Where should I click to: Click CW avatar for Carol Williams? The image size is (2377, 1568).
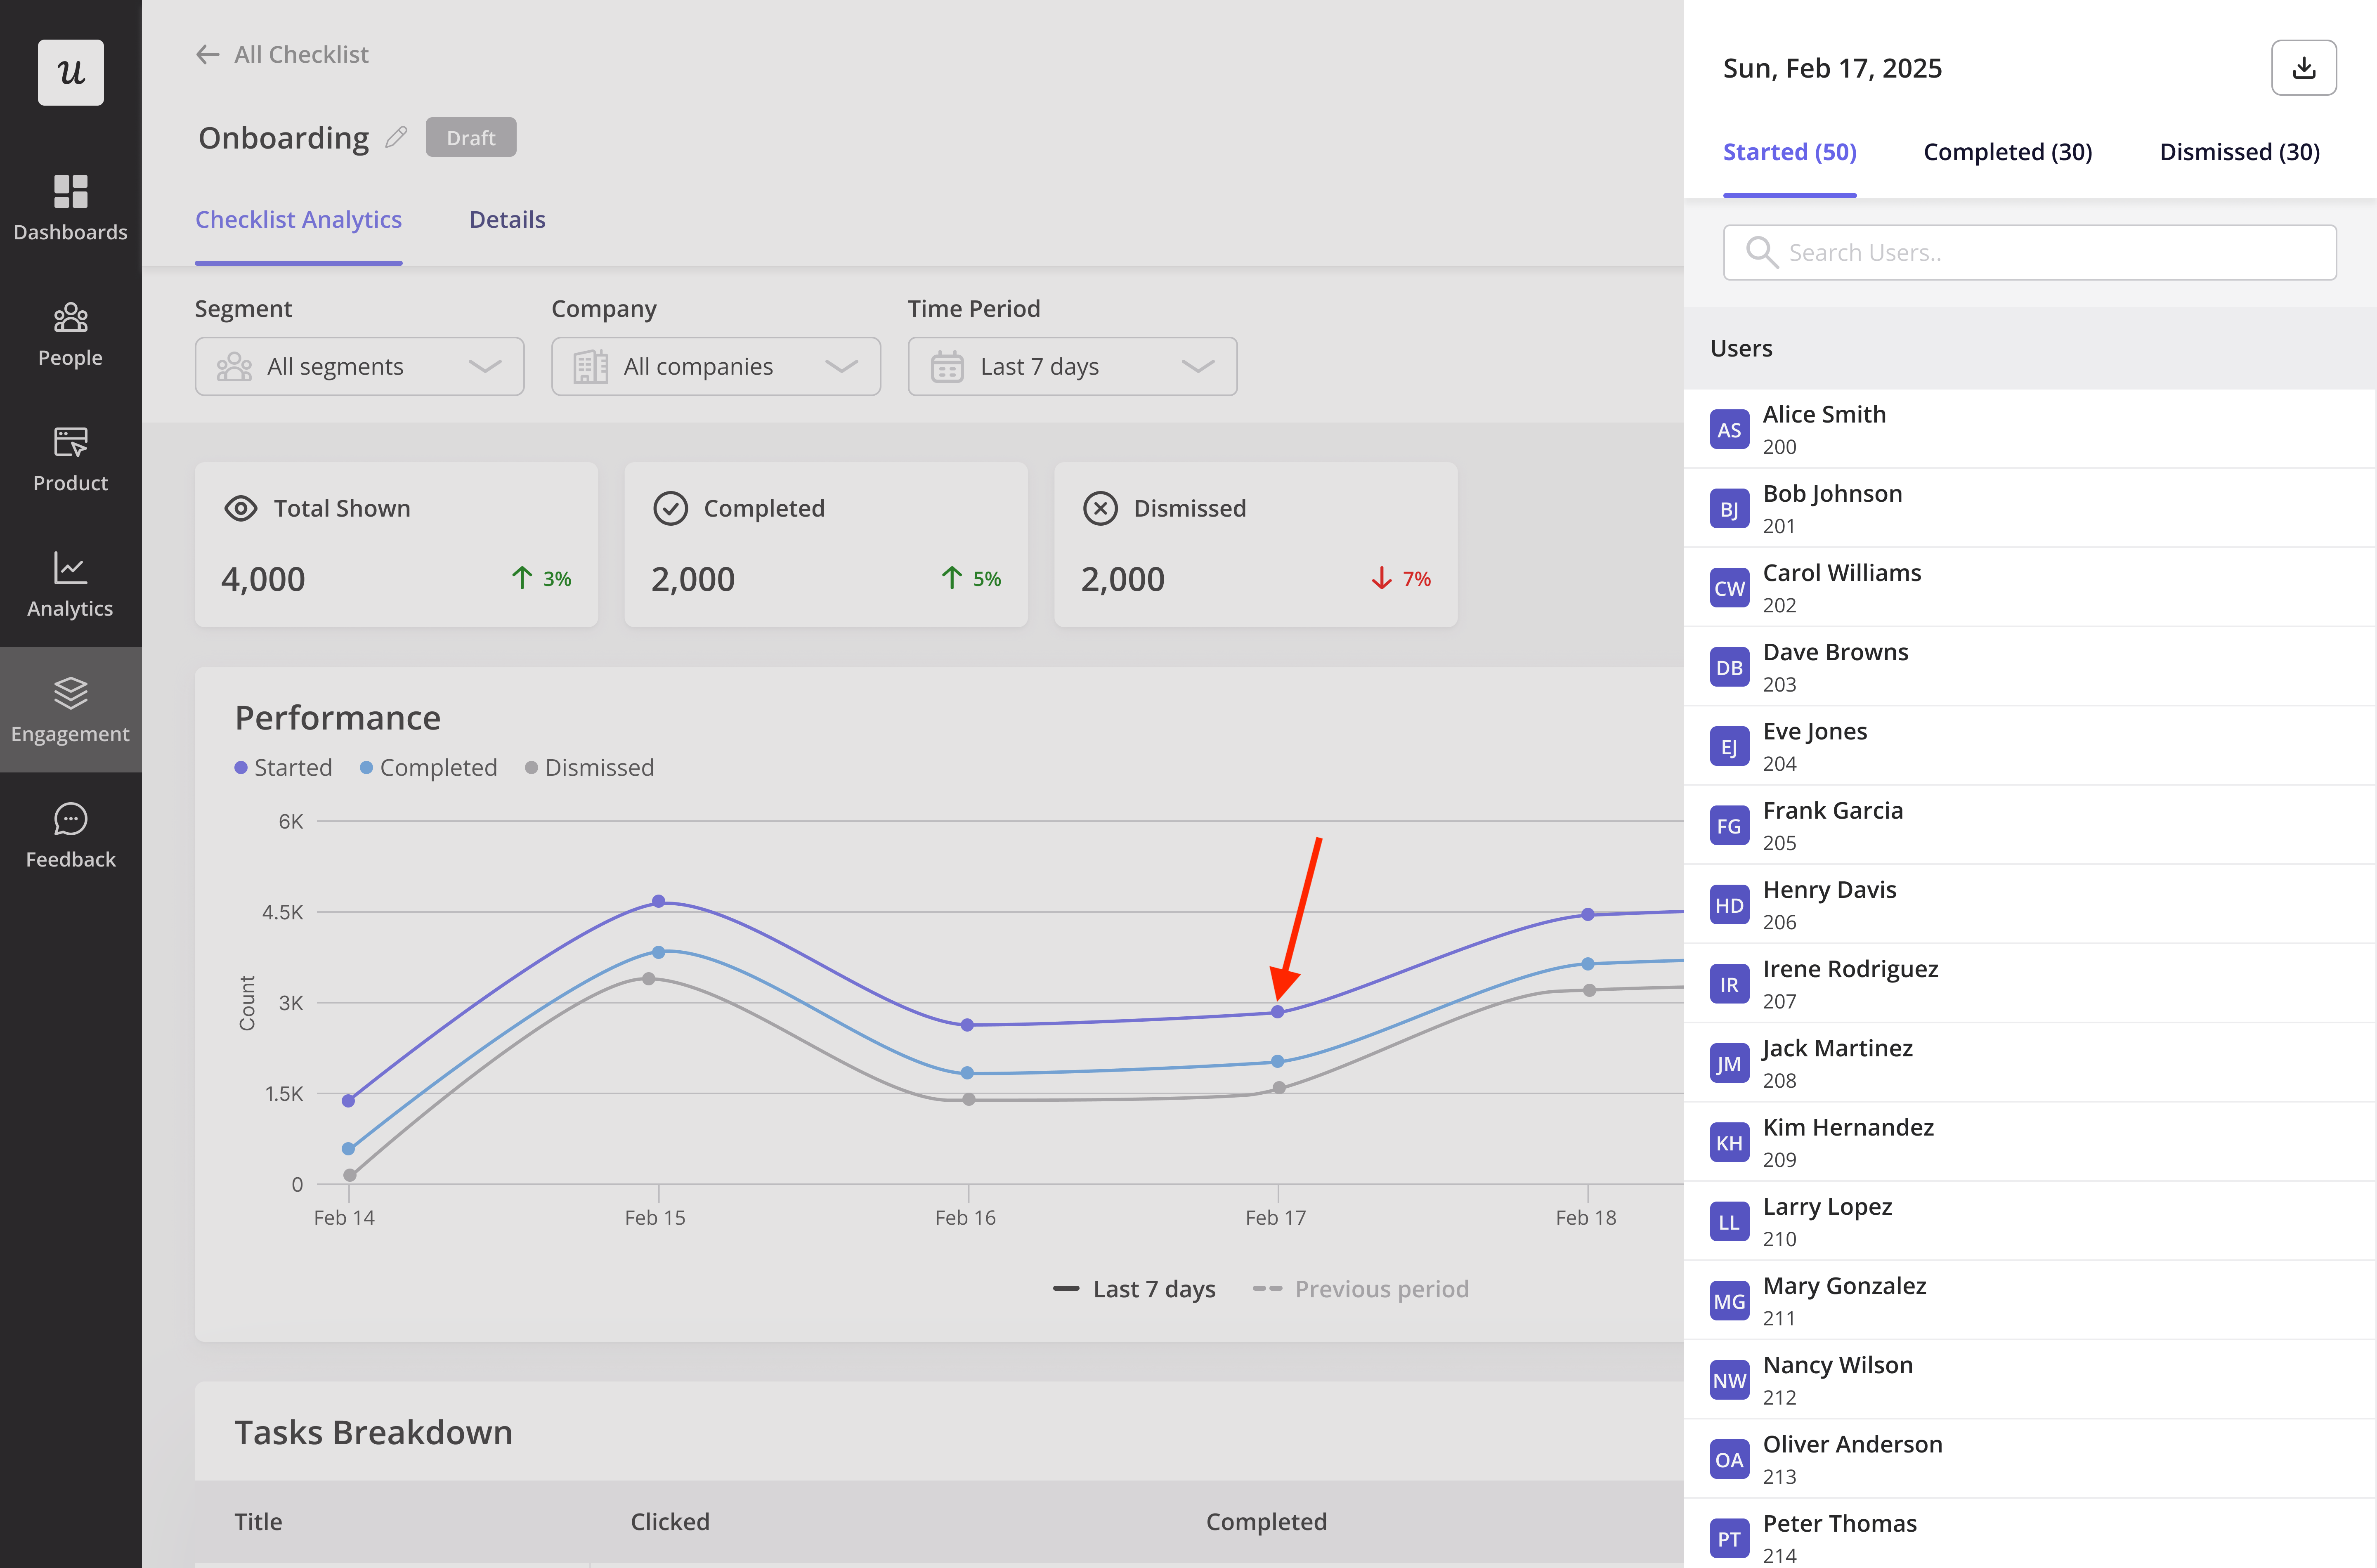(x=1729, y=588)
